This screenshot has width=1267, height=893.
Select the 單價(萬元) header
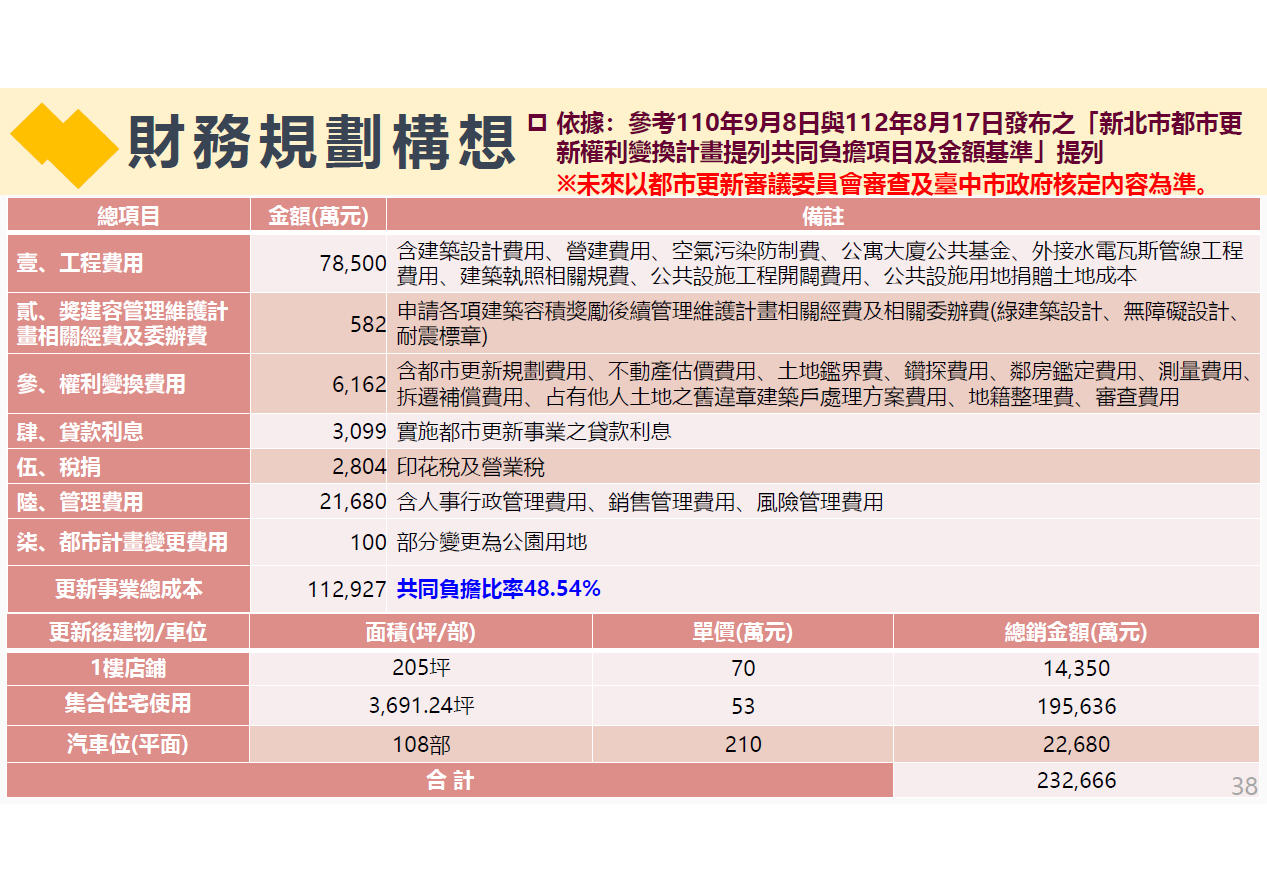(742, 632)
